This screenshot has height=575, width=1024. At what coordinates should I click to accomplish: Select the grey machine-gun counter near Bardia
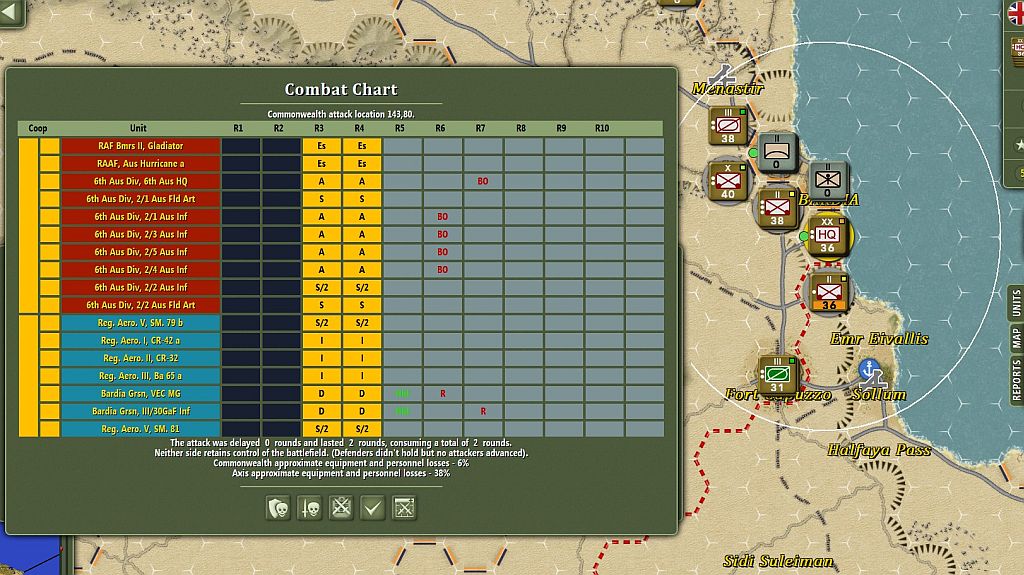click(827, 180)
